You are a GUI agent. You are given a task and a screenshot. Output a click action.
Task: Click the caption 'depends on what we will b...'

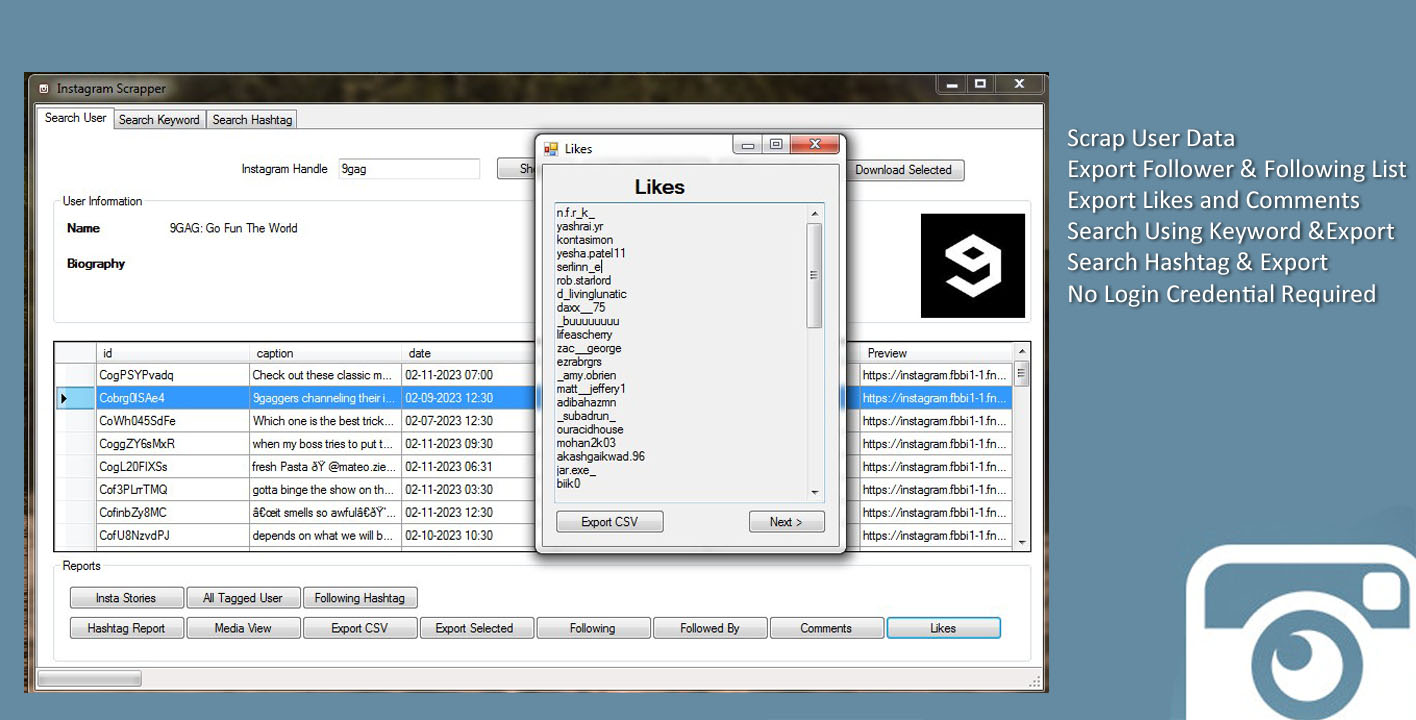point(323,536)
